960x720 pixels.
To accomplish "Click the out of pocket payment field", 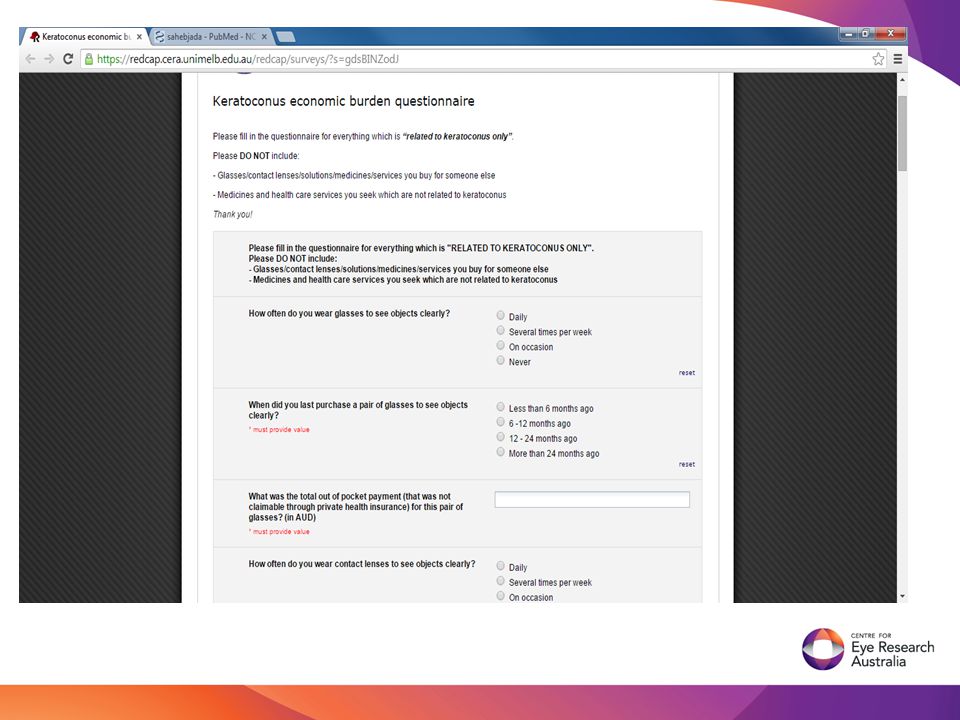I will [592, 500].
